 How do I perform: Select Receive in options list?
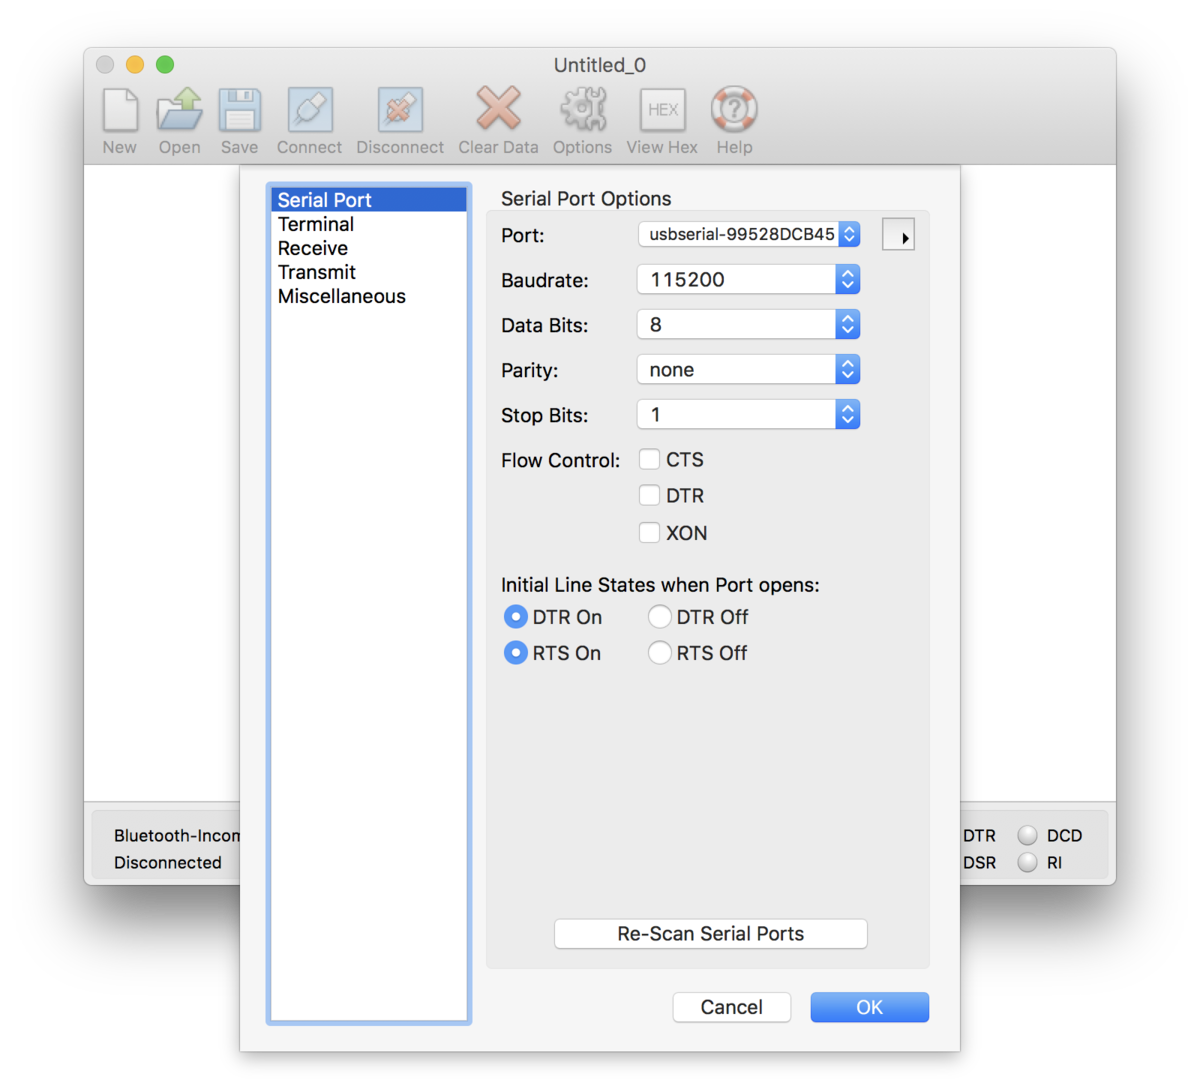coord(369,248)
